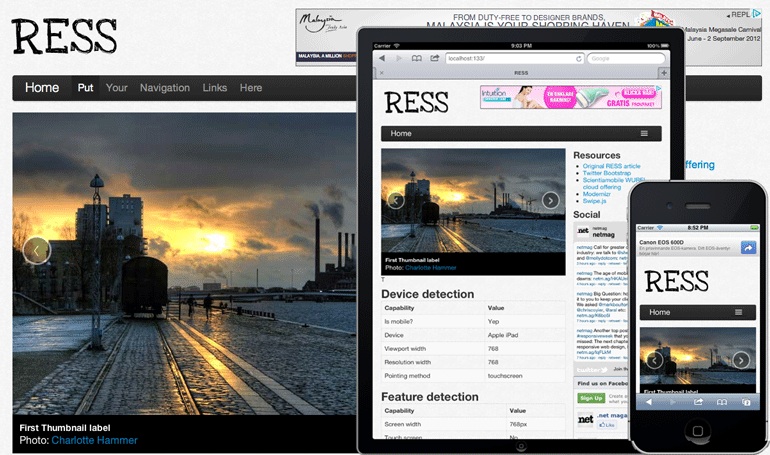Tap the iPhone Safari share icon
Screen dimensions: 770x455
coord(698,402)
